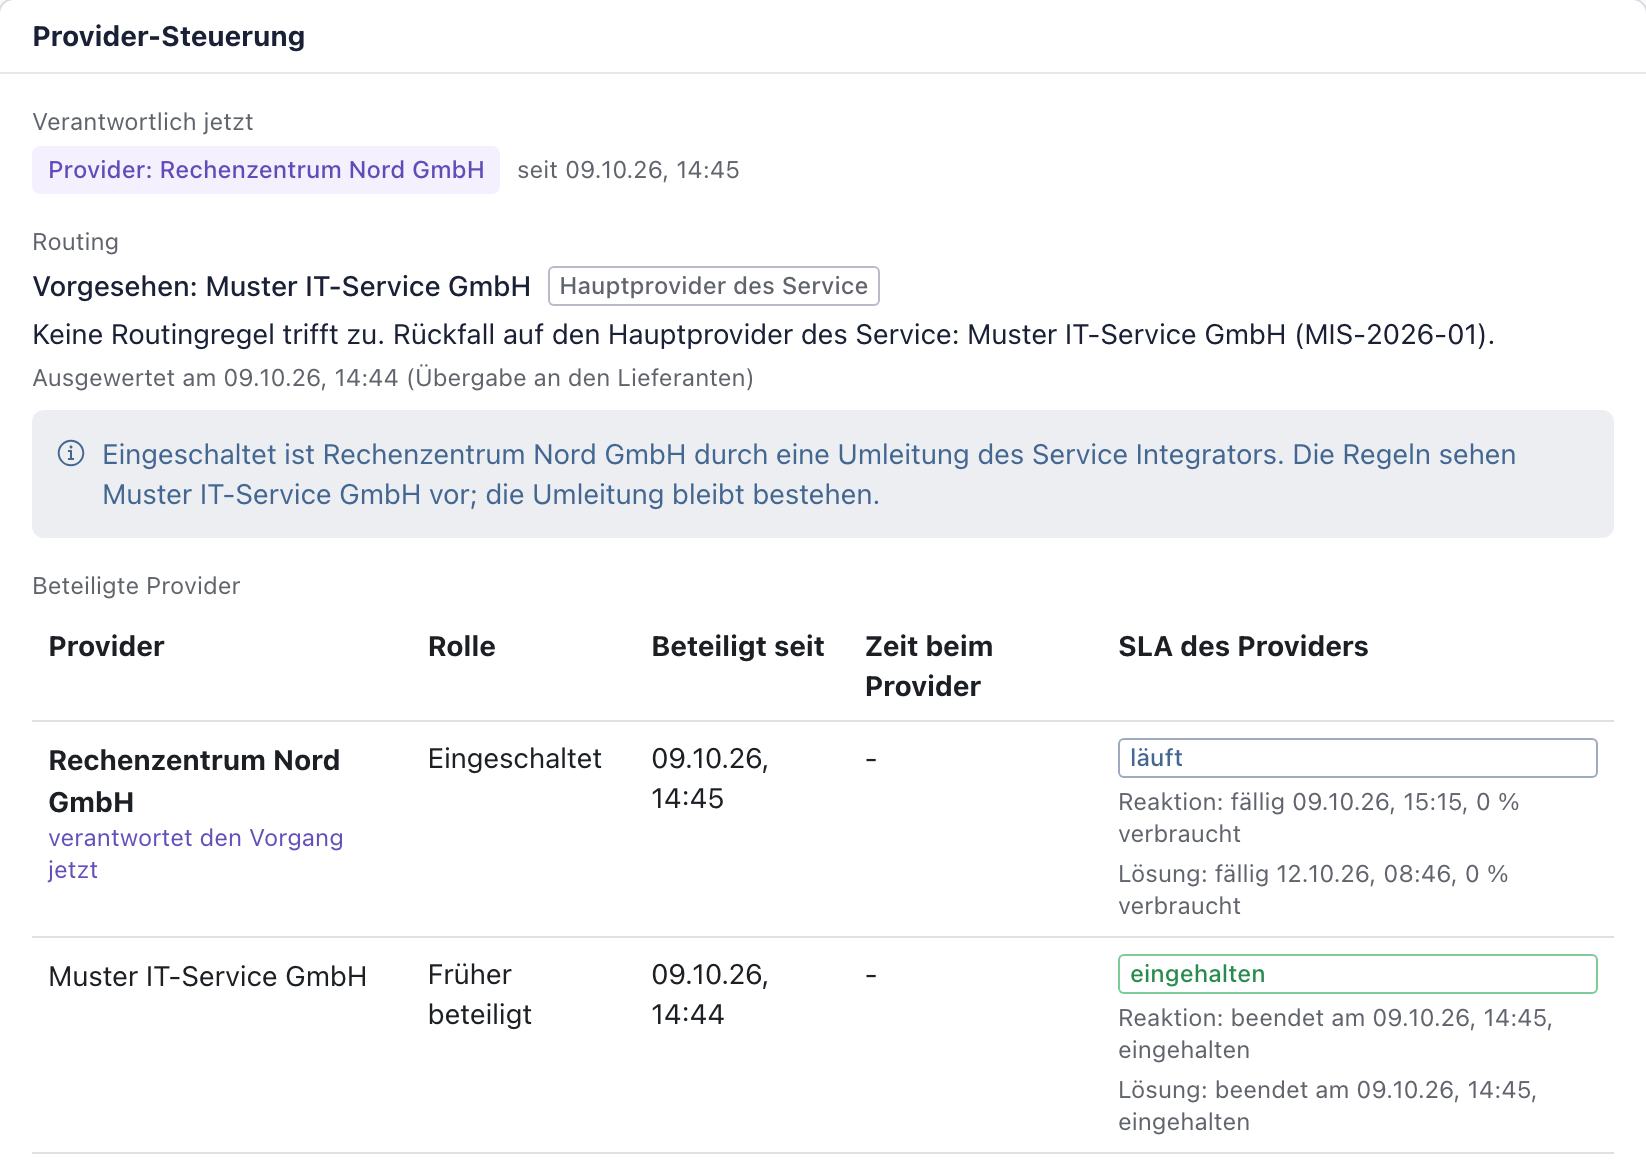Viewport: 1646px width, 1160px height.
Task: Click Lösung: fällig 12.10.26, 08:46 text
Action: 1313,890
